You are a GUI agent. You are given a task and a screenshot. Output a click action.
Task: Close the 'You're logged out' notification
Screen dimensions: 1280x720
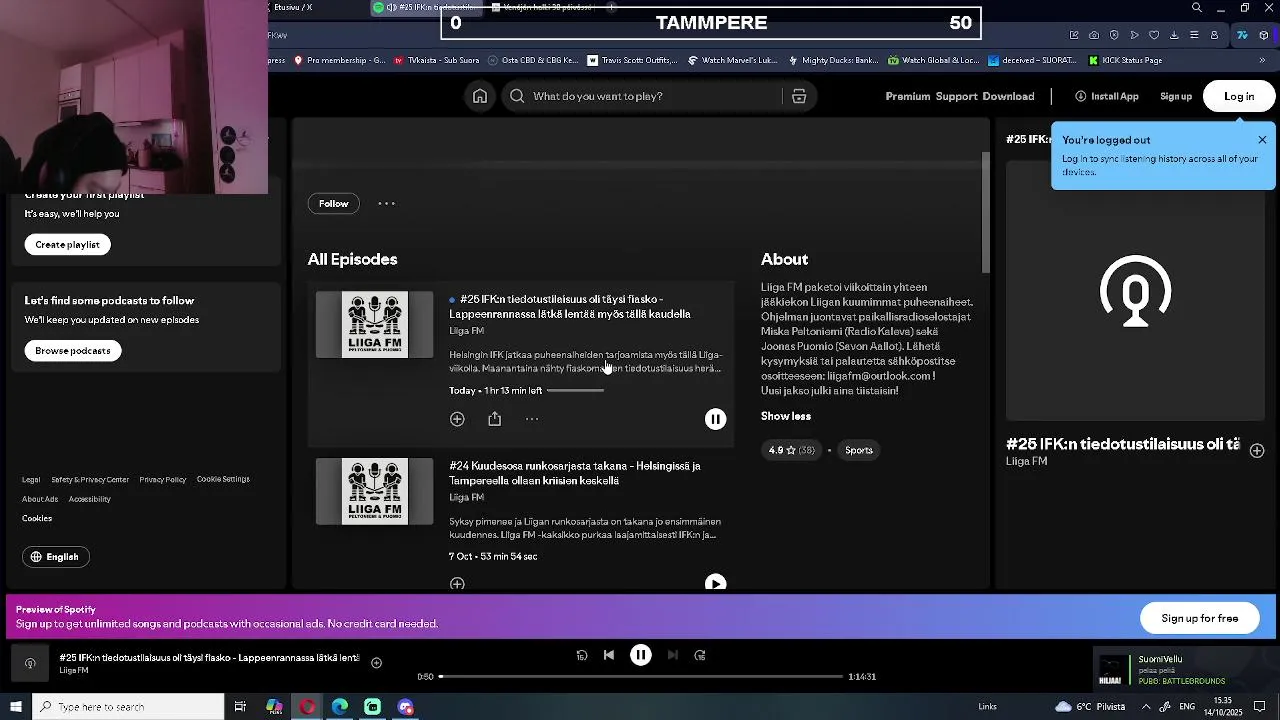click(x=1262, y=140)
